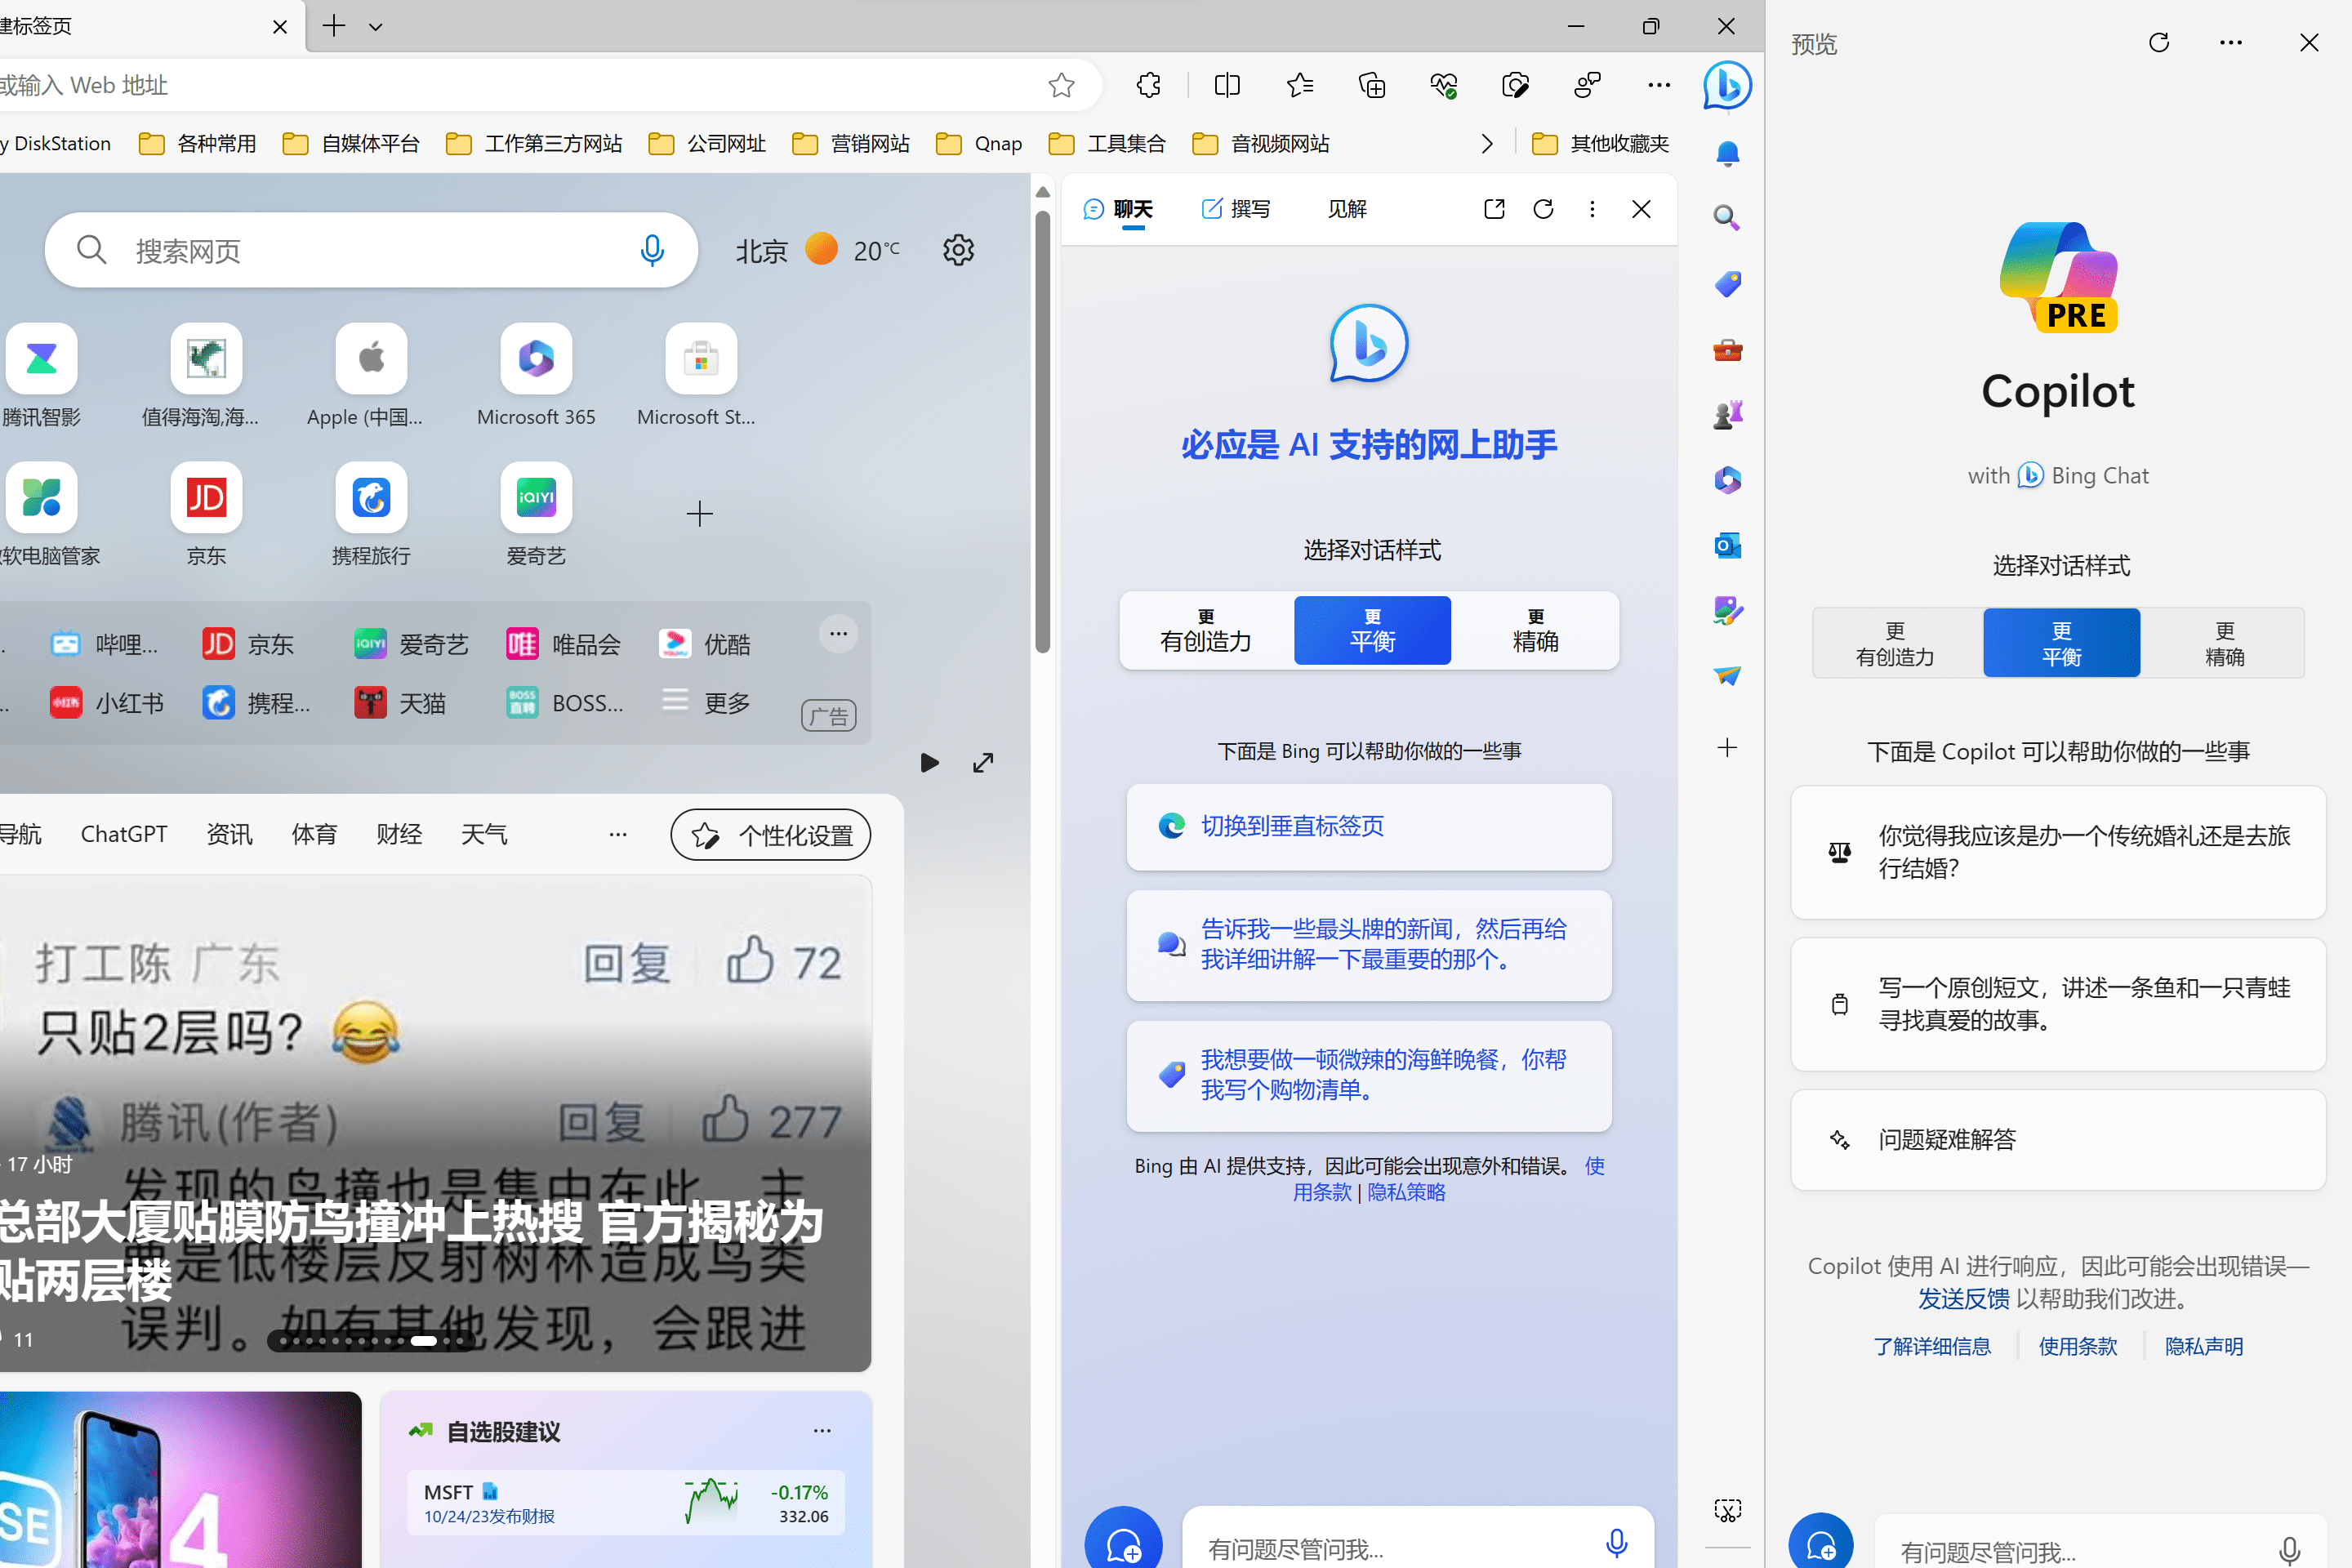Open Copilot preview panel more options

[x=2231, y=43]
